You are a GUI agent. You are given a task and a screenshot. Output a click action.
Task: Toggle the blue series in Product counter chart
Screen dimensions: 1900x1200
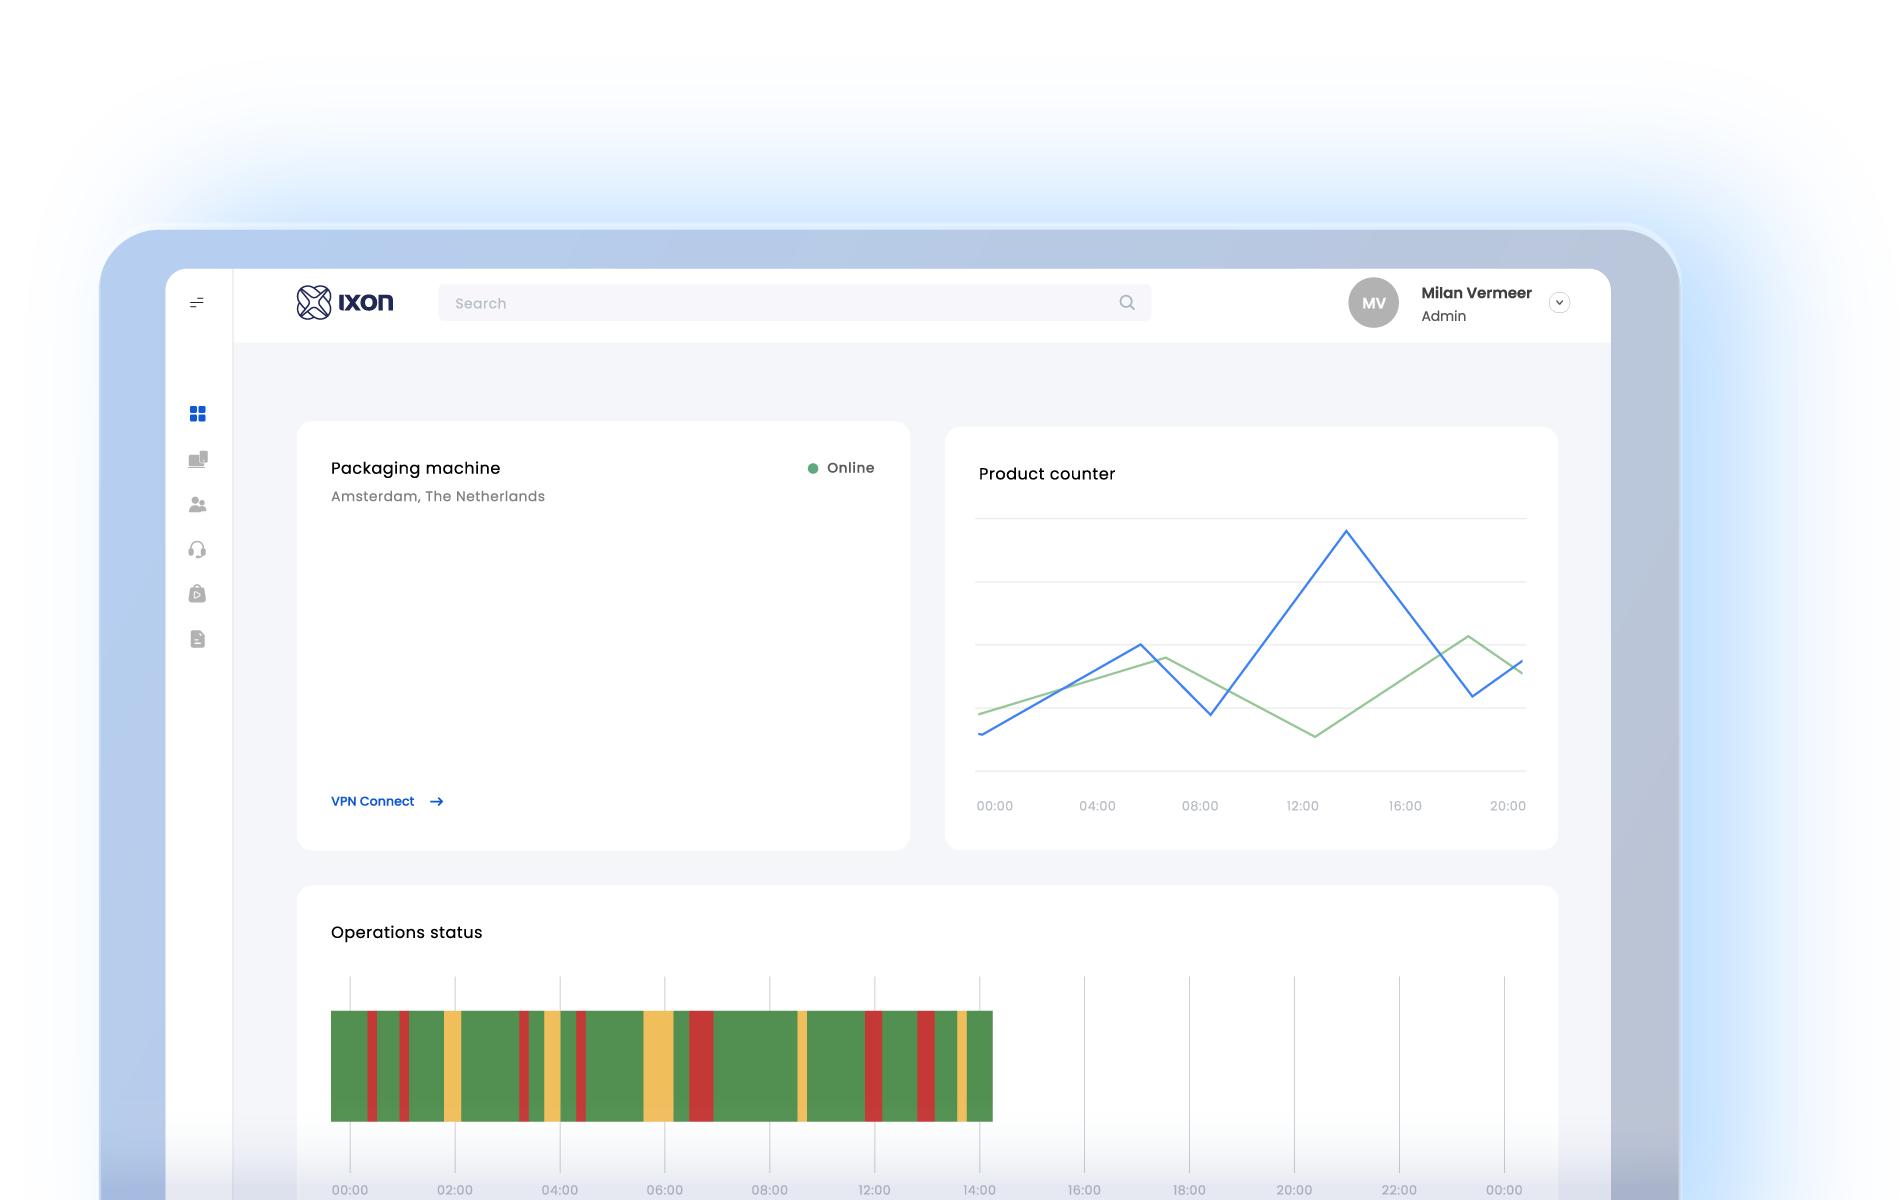click(1346, 533)
